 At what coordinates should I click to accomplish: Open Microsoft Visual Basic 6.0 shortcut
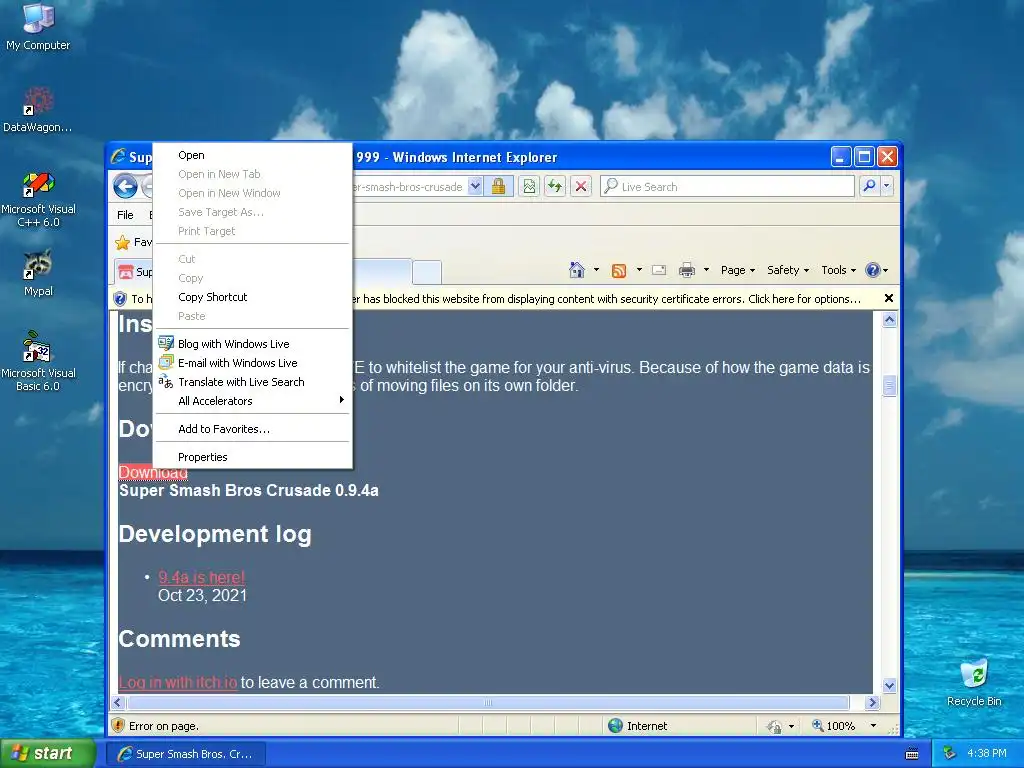[x=38, y=361]
